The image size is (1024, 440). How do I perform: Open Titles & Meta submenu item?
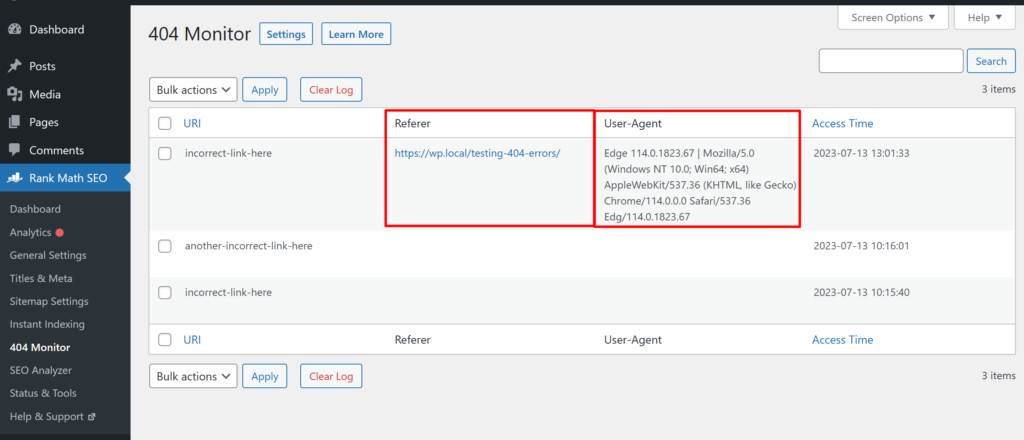coord(41,279)
